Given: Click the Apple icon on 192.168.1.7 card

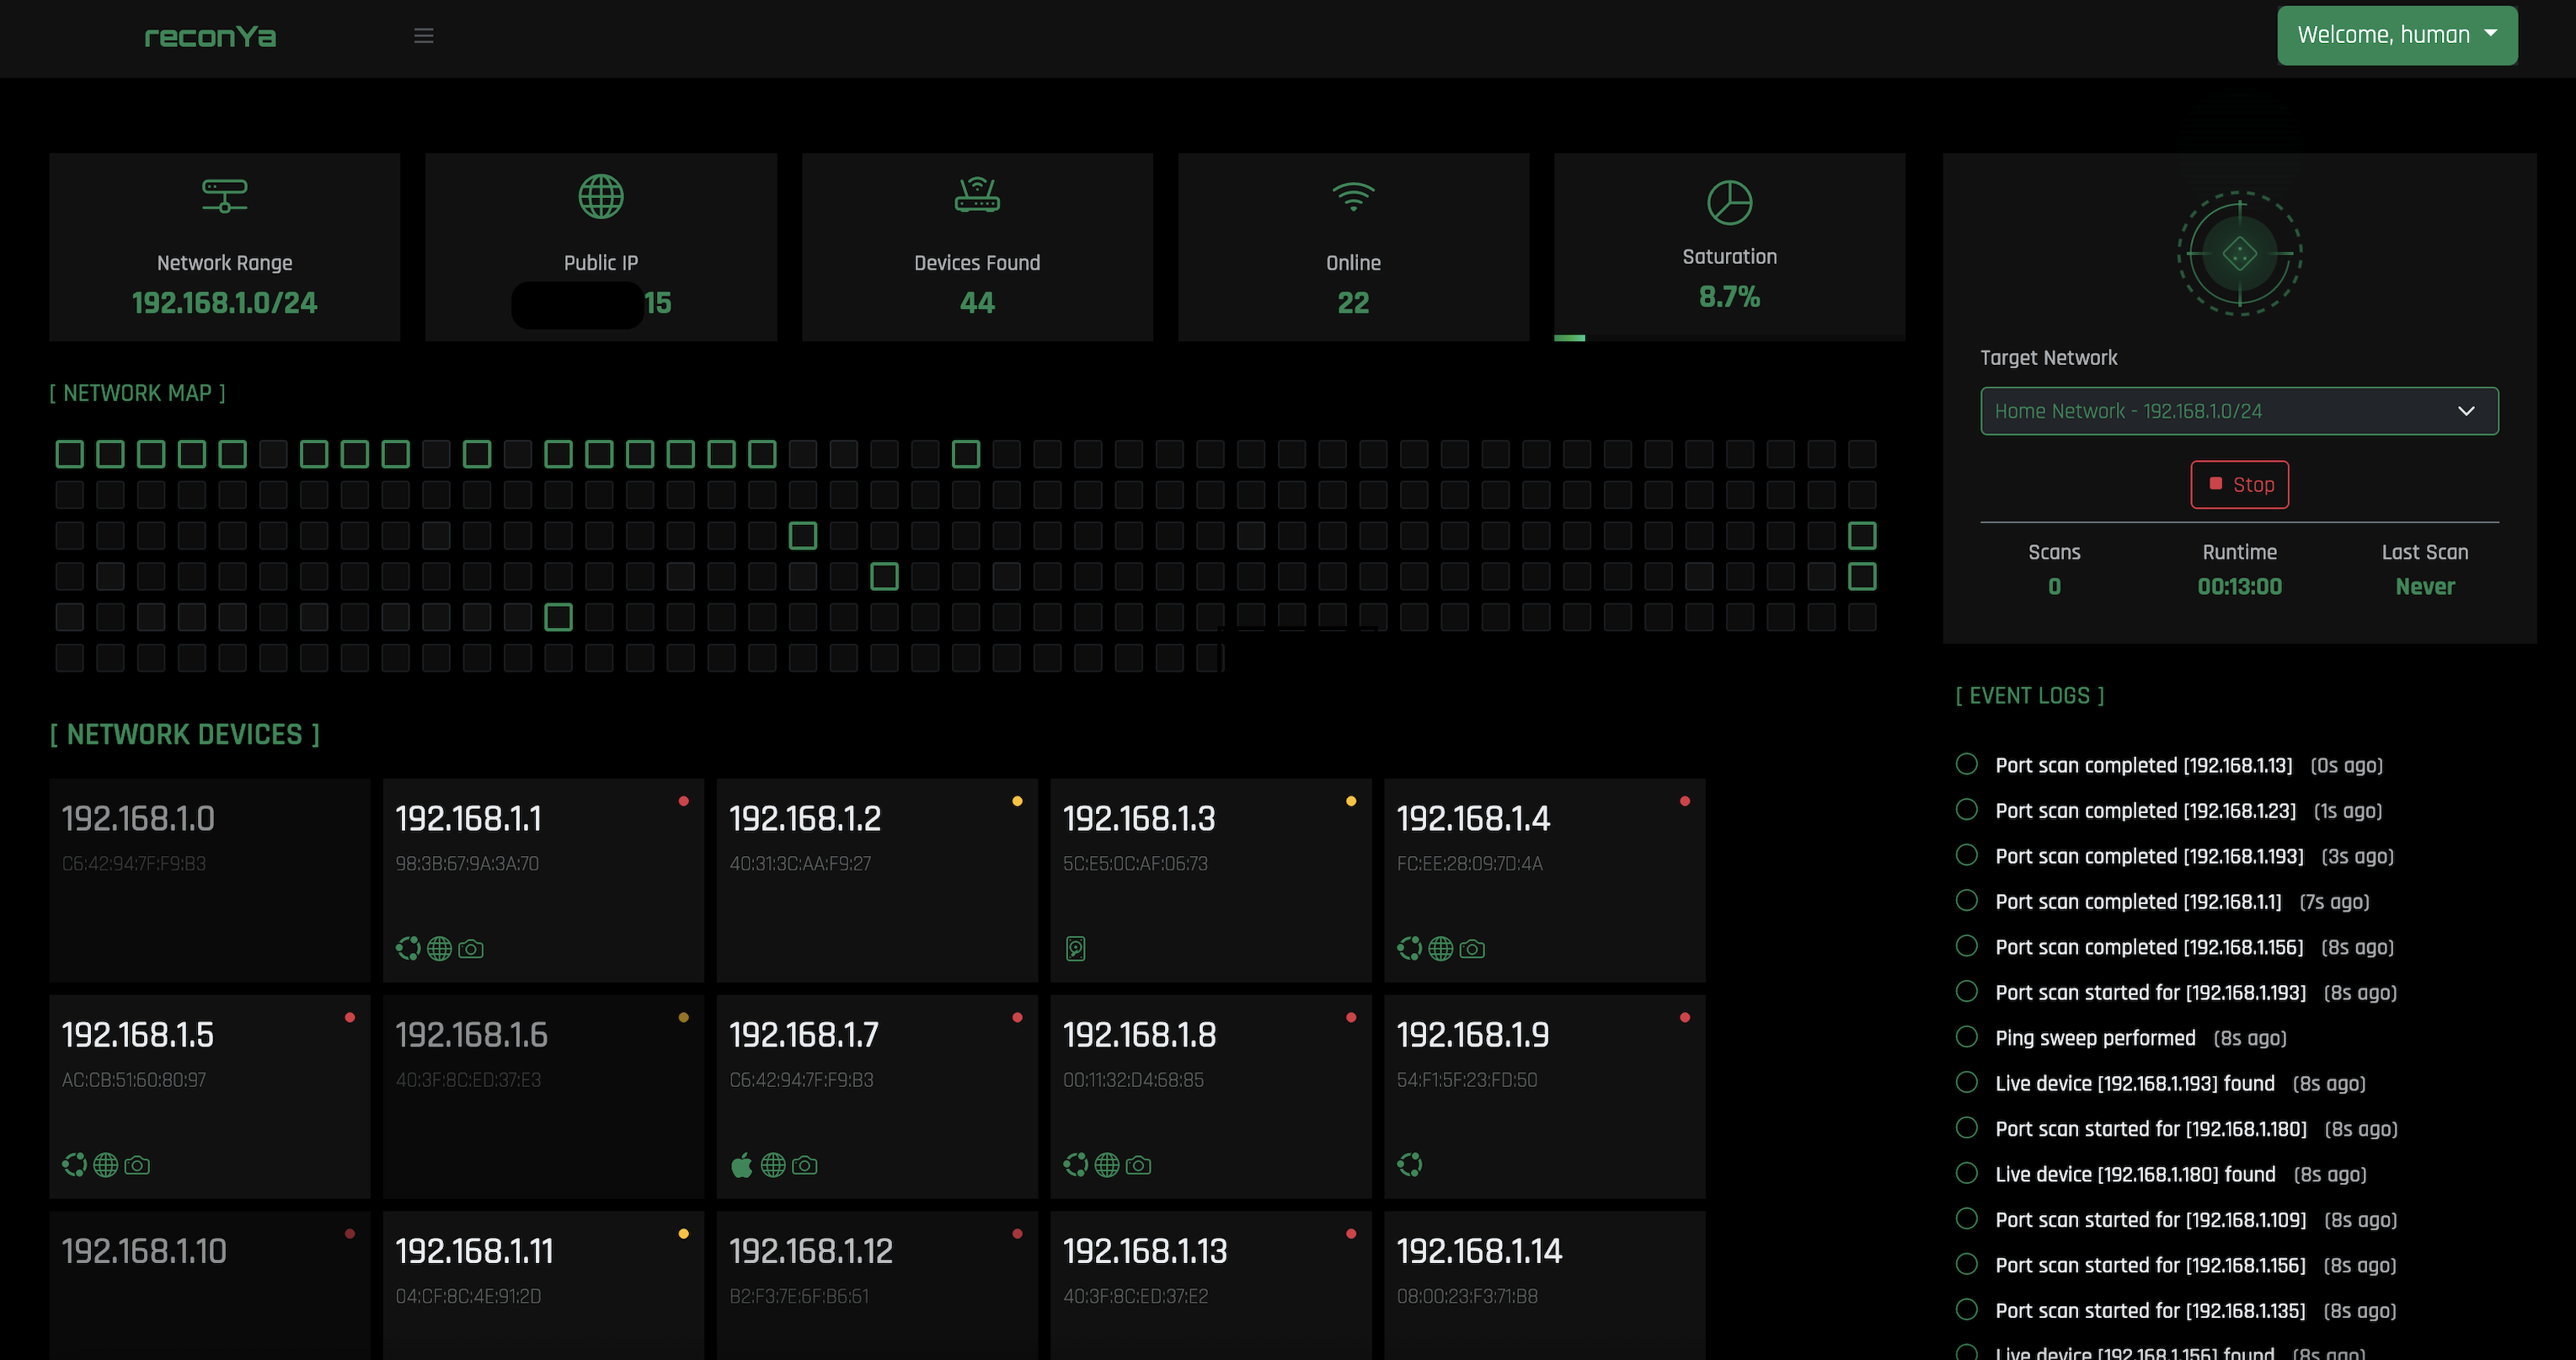Looking at the screenshot, I should (741, 1165).
